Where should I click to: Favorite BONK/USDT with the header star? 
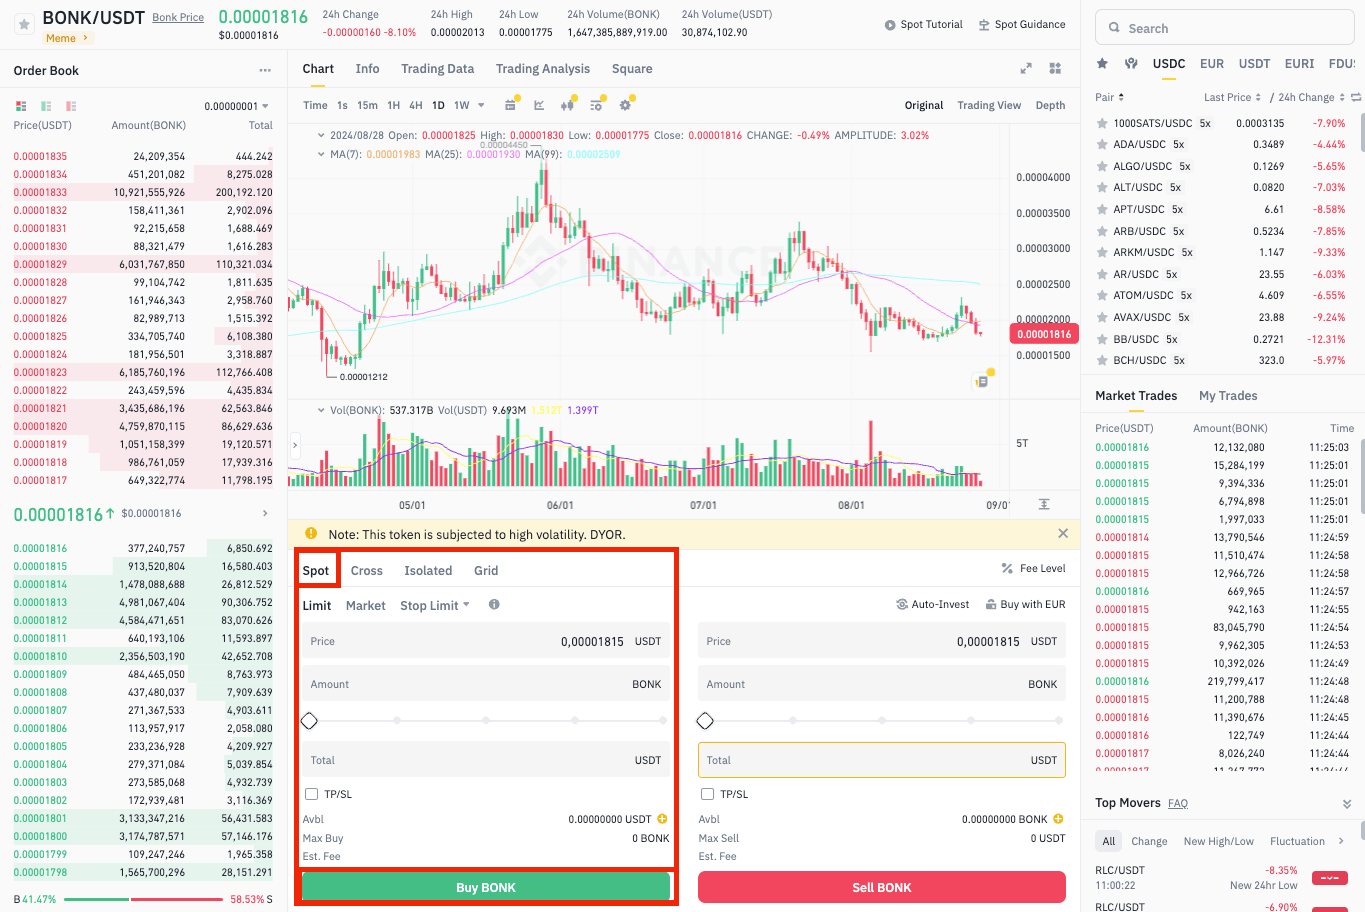coord(24,23)
